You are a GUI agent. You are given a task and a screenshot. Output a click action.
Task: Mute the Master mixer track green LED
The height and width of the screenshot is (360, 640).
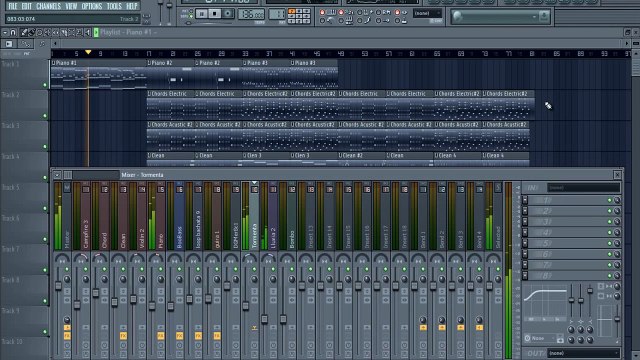point(67,269)
